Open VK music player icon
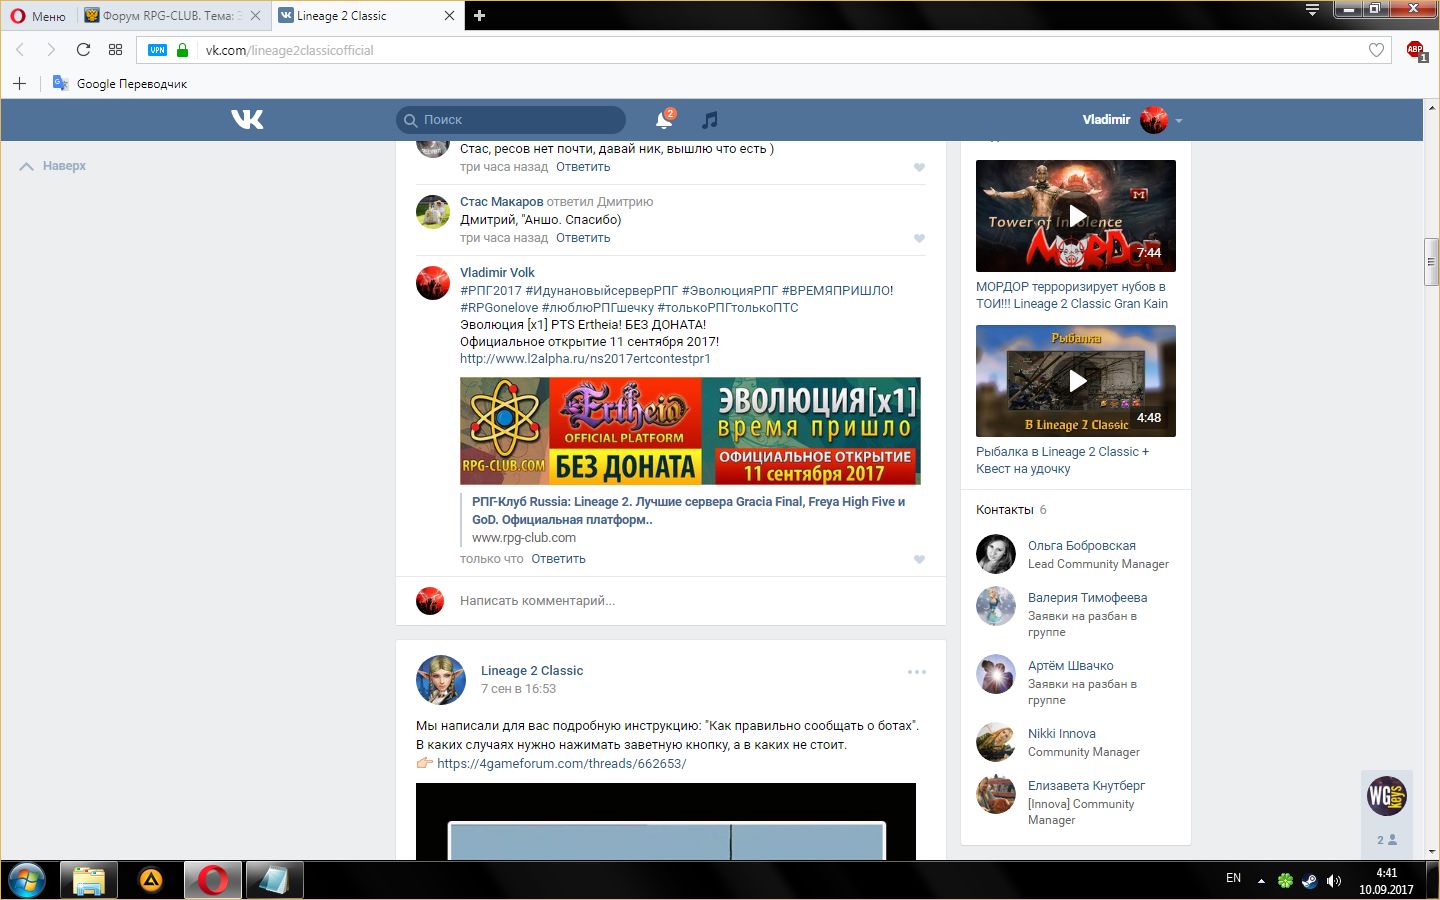This screenshot has height=900, width=1440. [710, 120]
